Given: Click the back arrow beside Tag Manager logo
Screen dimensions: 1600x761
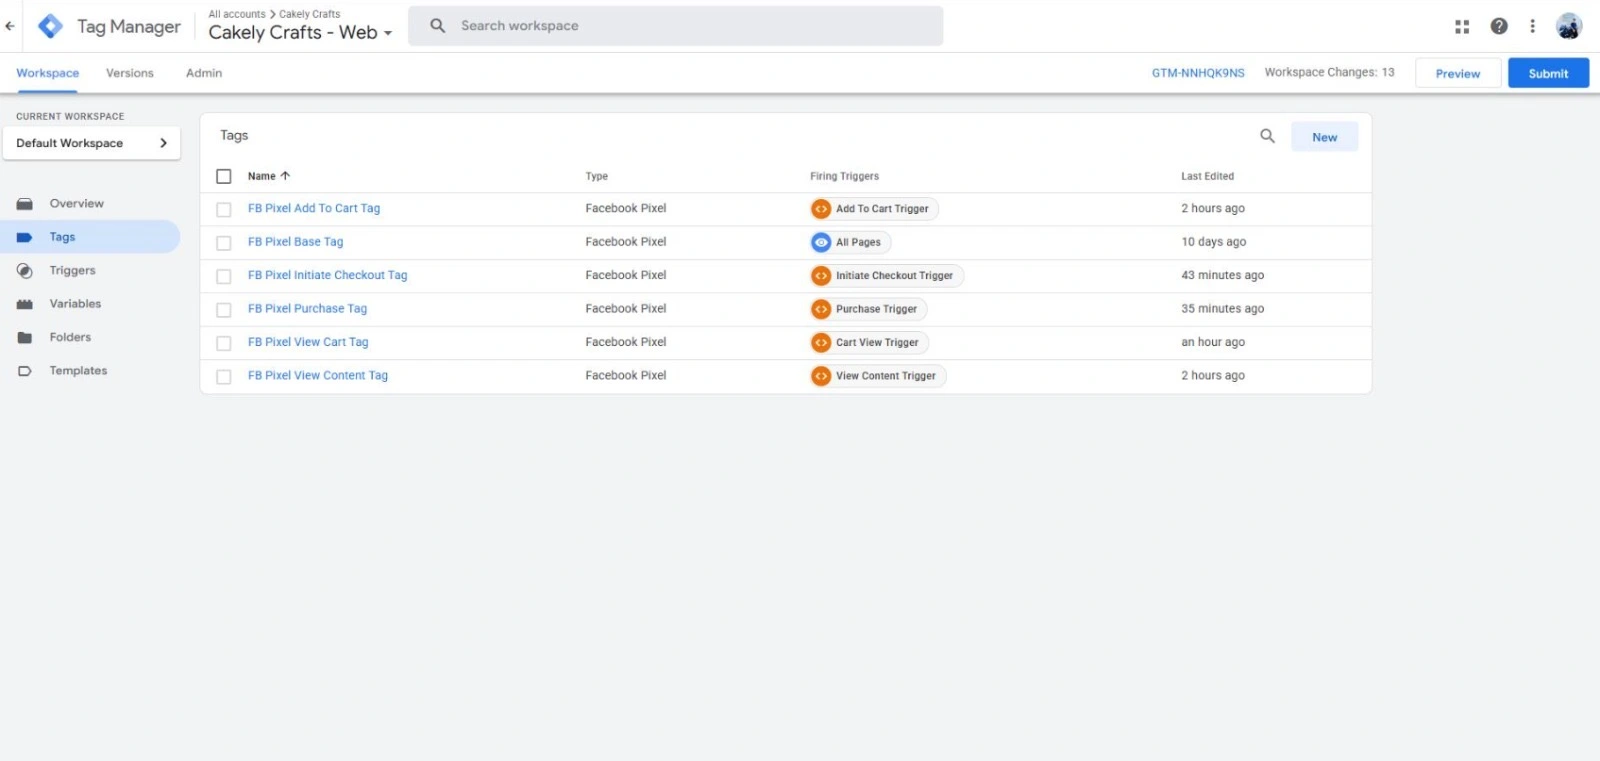Looking at the screenshot, I should (x=10, y=27).
